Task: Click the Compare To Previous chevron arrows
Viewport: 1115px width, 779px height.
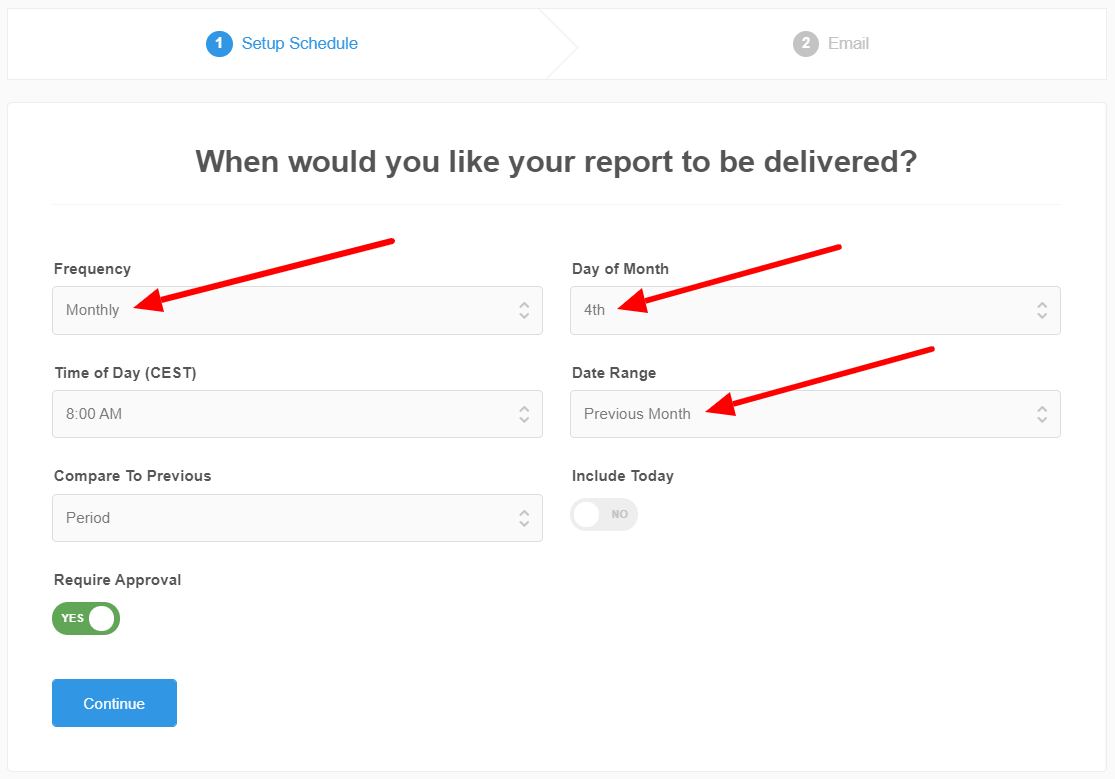Action: point(524,518)
